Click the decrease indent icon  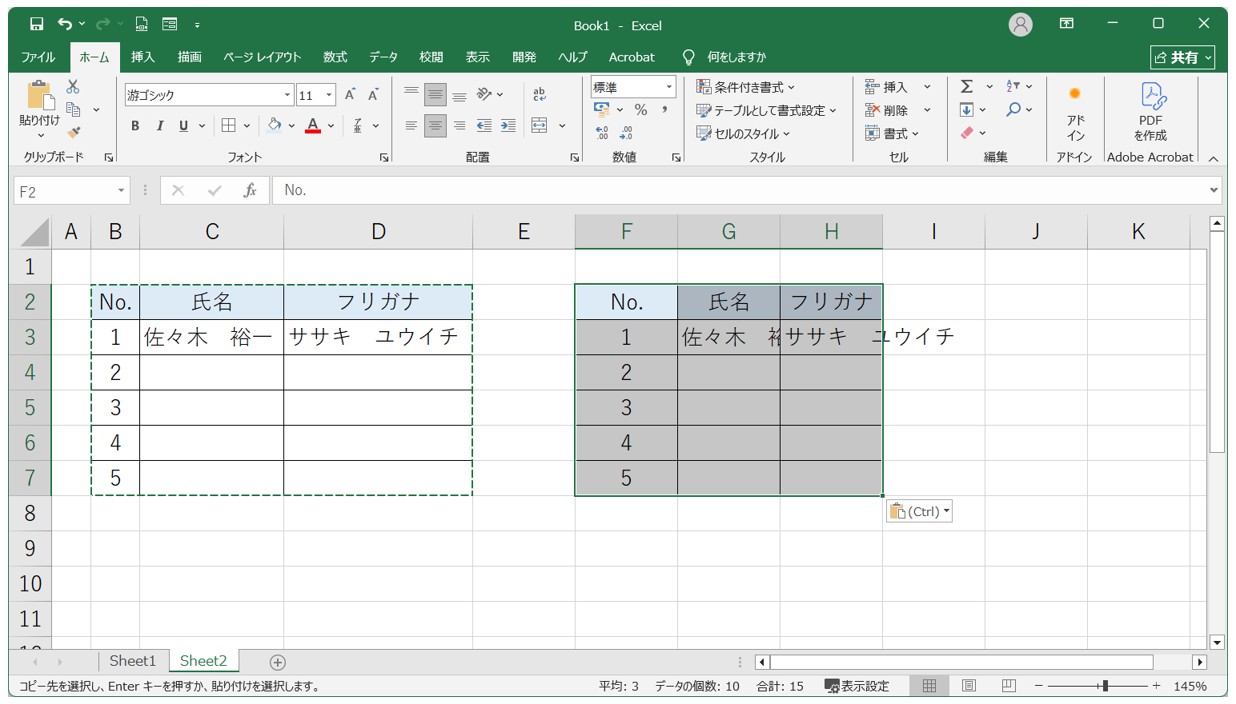tap(484, 126)
